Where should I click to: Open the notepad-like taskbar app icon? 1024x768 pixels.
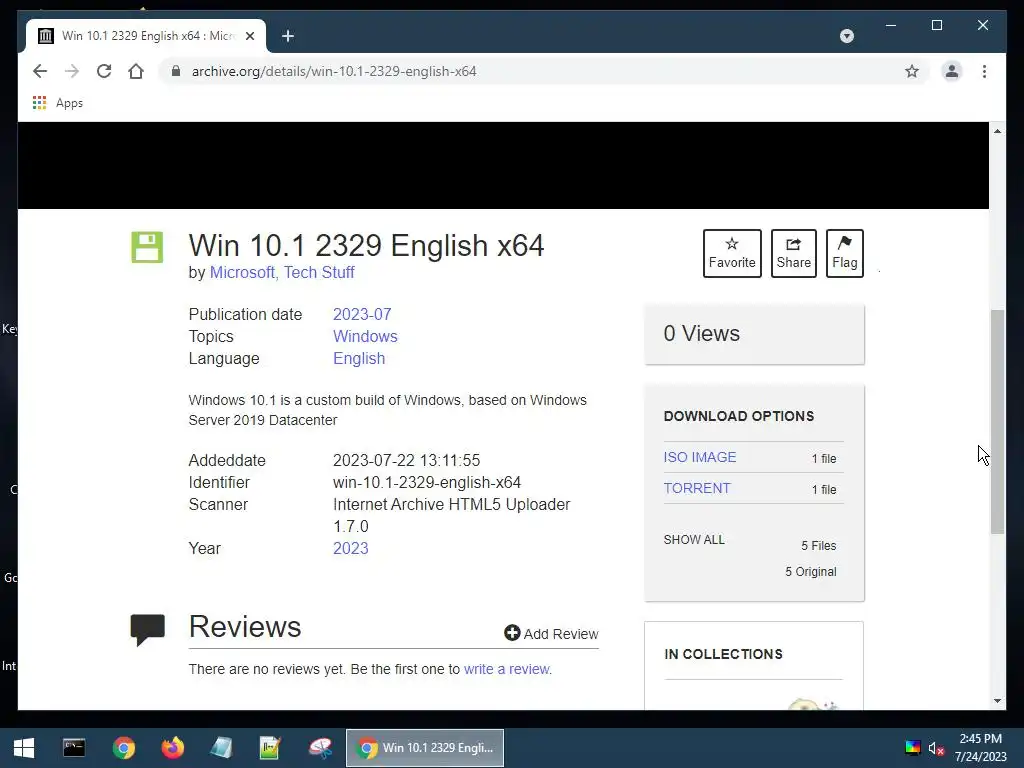tap(221, 748)
